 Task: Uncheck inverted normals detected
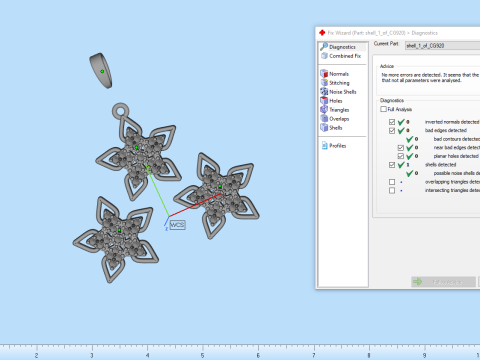click(x=392, y=122)
